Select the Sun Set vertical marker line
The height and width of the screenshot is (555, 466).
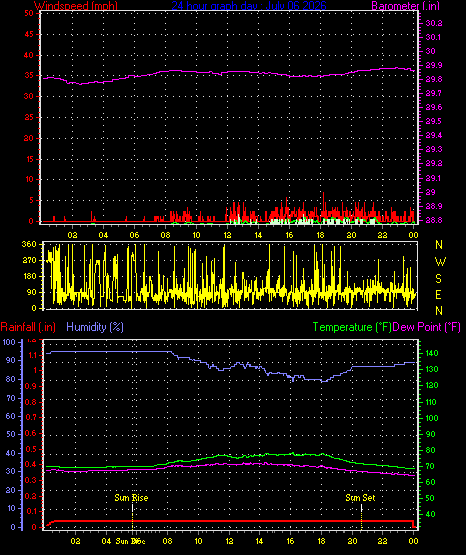(361, 516)
